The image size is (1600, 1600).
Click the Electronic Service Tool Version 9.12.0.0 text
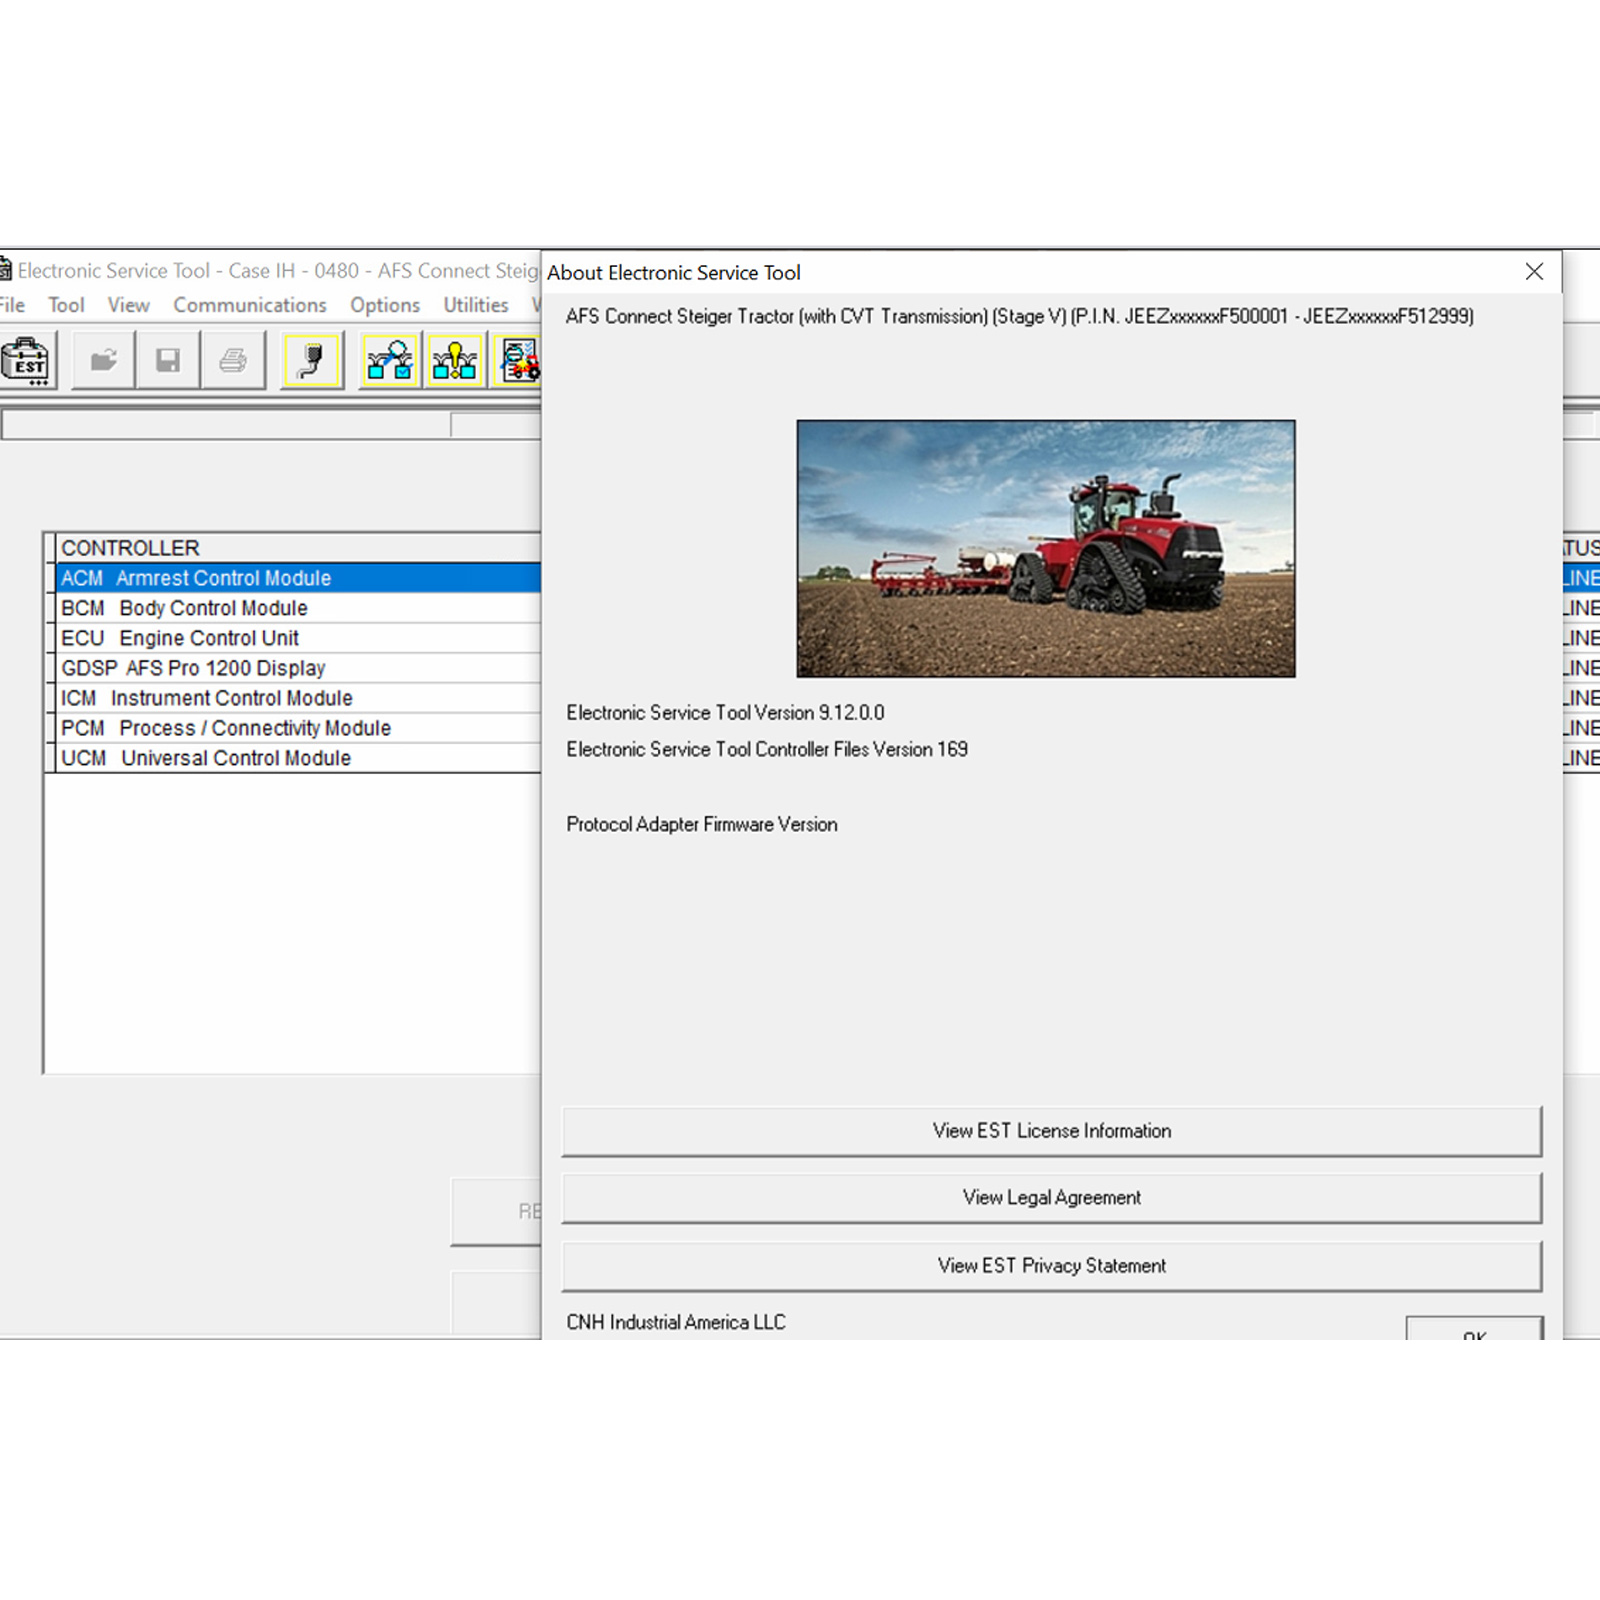click(x=725, y=713)
